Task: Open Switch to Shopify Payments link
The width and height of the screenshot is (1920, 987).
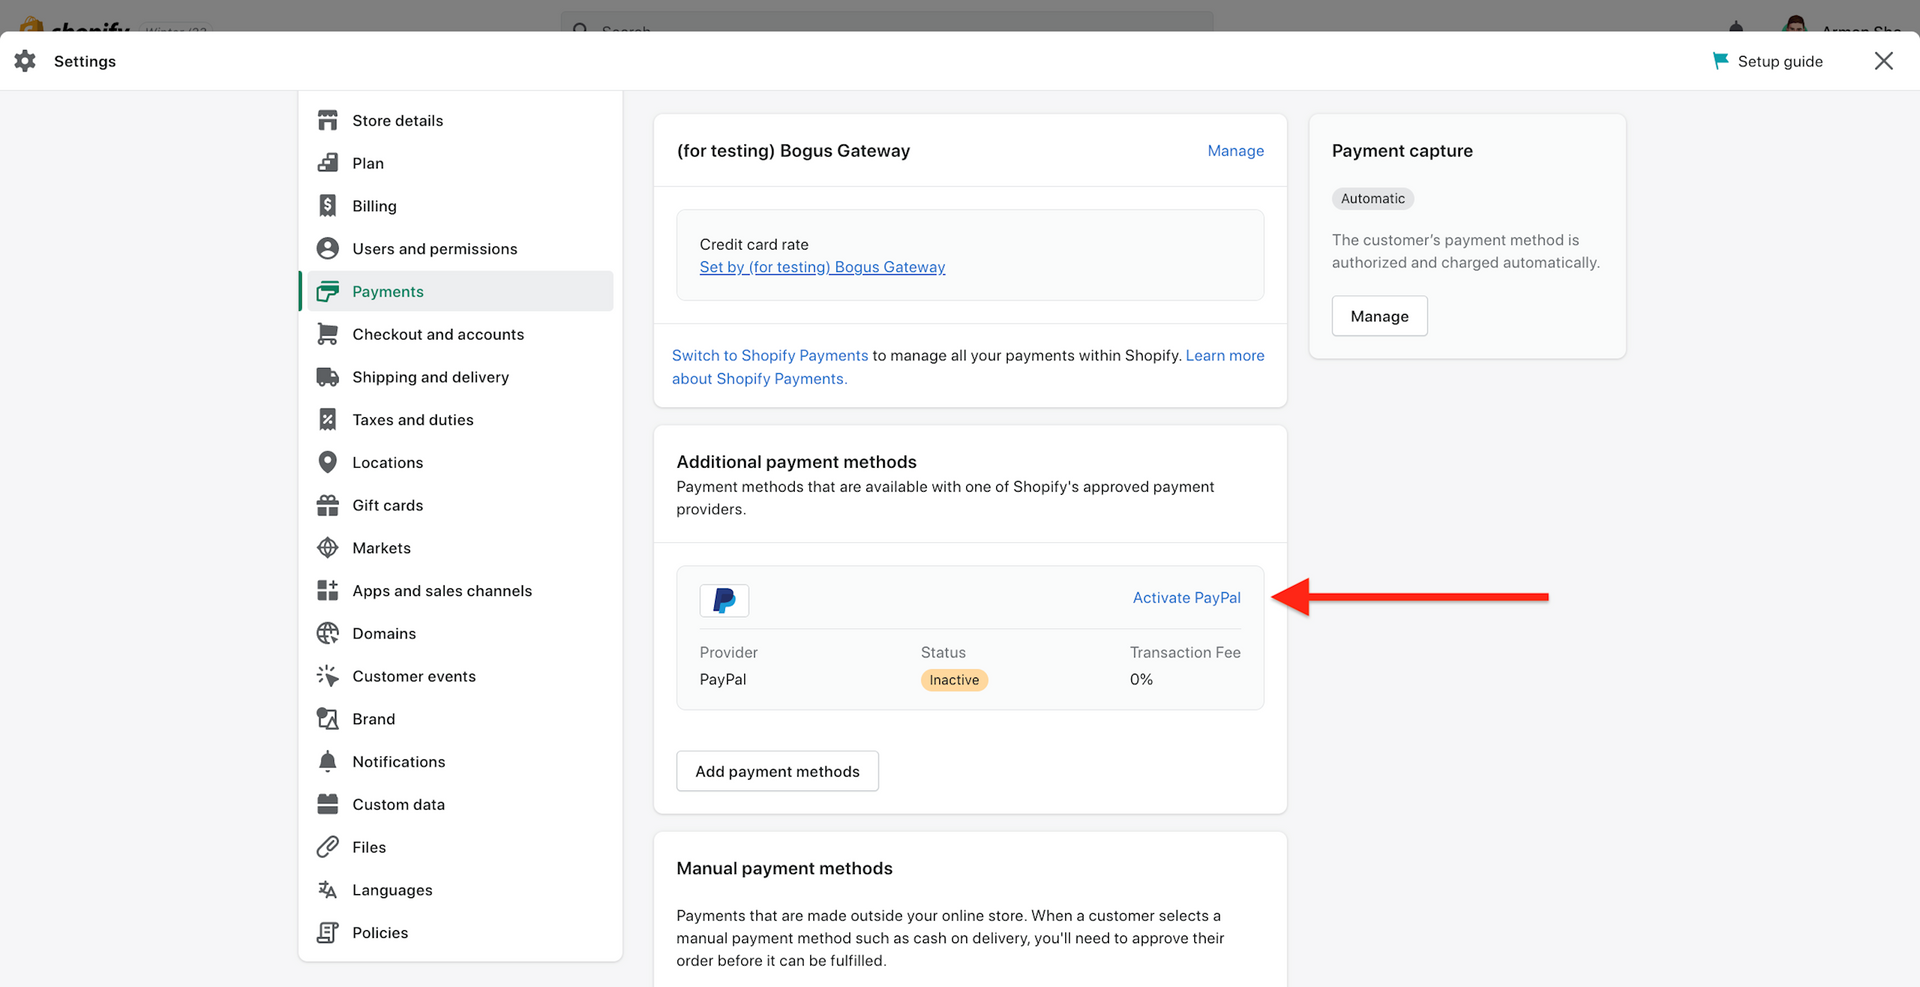Action: (x=769, y=356)
